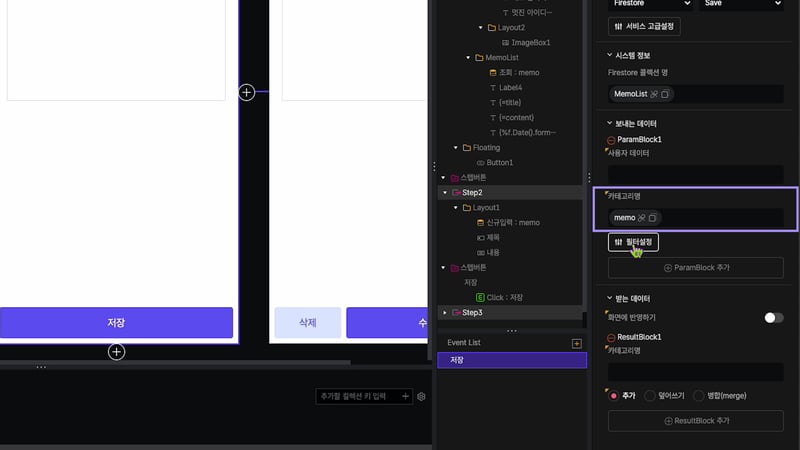The height and width of the screenshot is (450, 800).
Task: Click the remove icon beside ResultBlock1
Action: coord(611,337)
